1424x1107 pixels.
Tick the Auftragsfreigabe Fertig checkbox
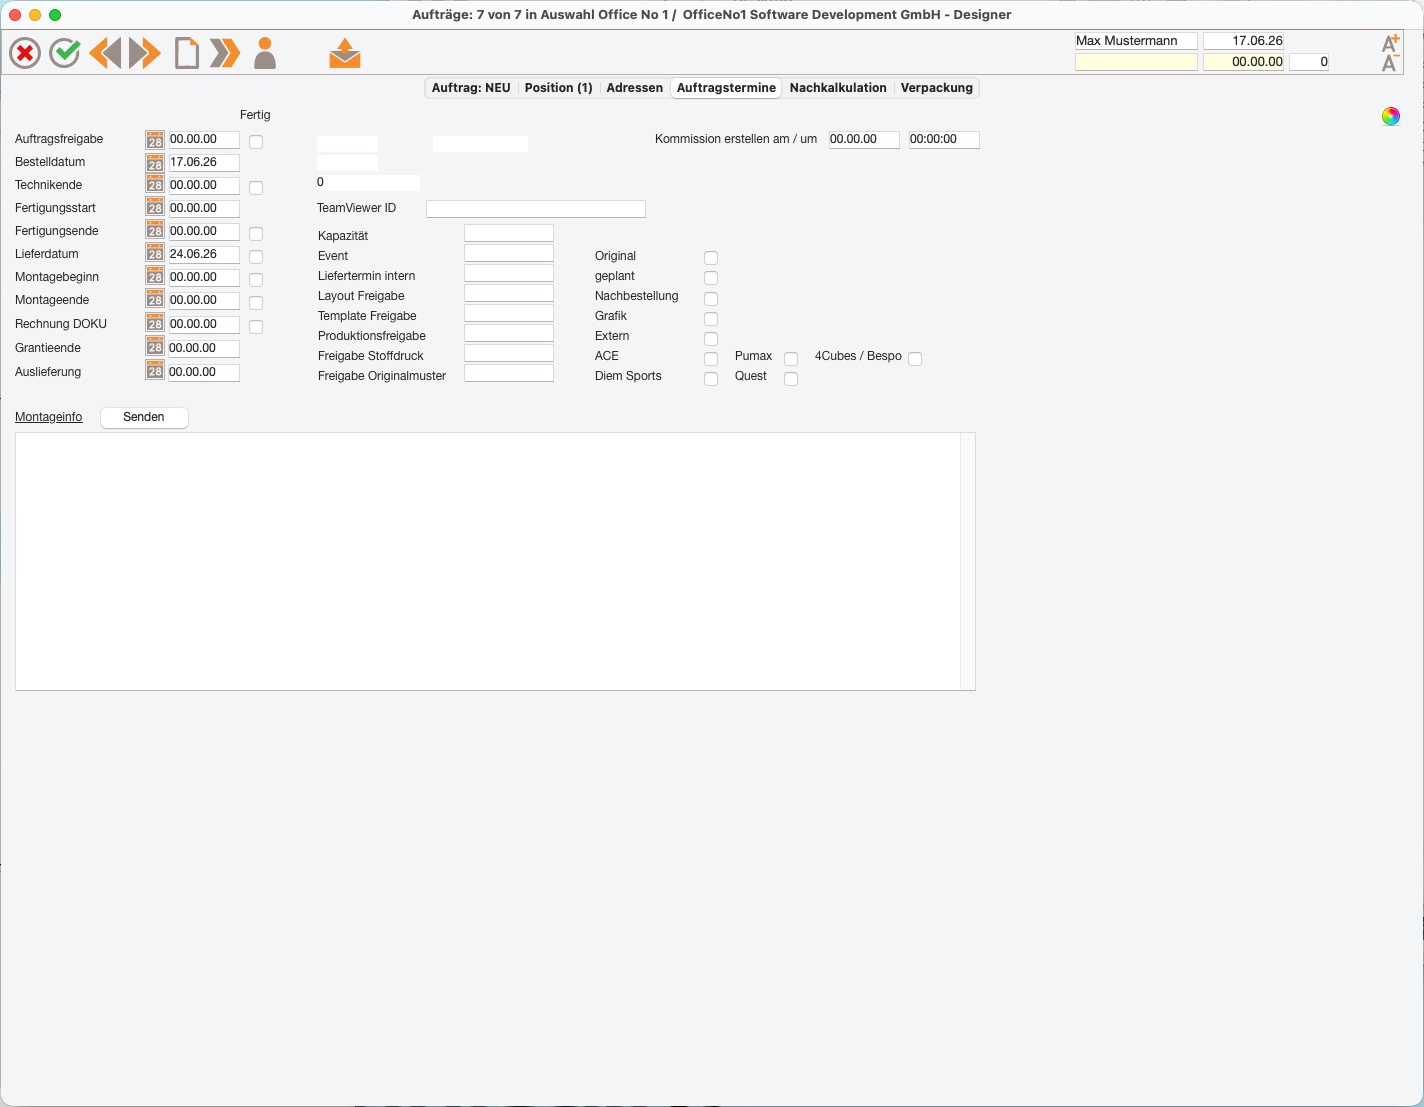click(256, 142)
